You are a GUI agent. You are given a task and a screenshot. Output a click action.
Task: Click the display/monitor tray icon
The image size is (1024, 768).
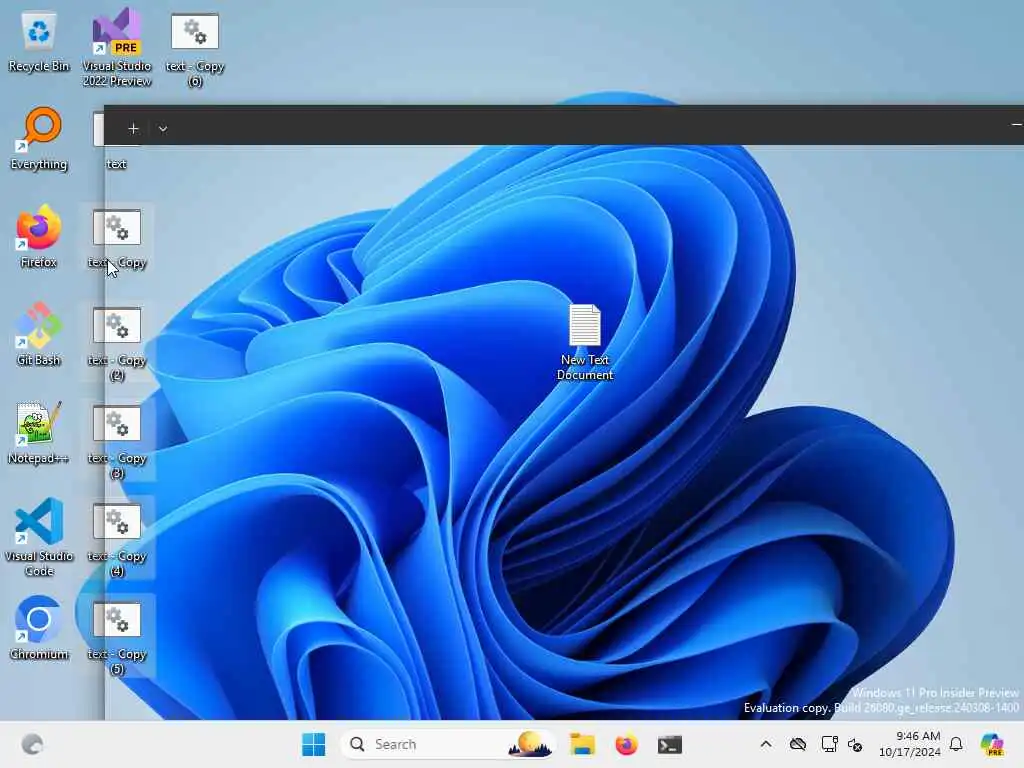click(x=829, y=744)
